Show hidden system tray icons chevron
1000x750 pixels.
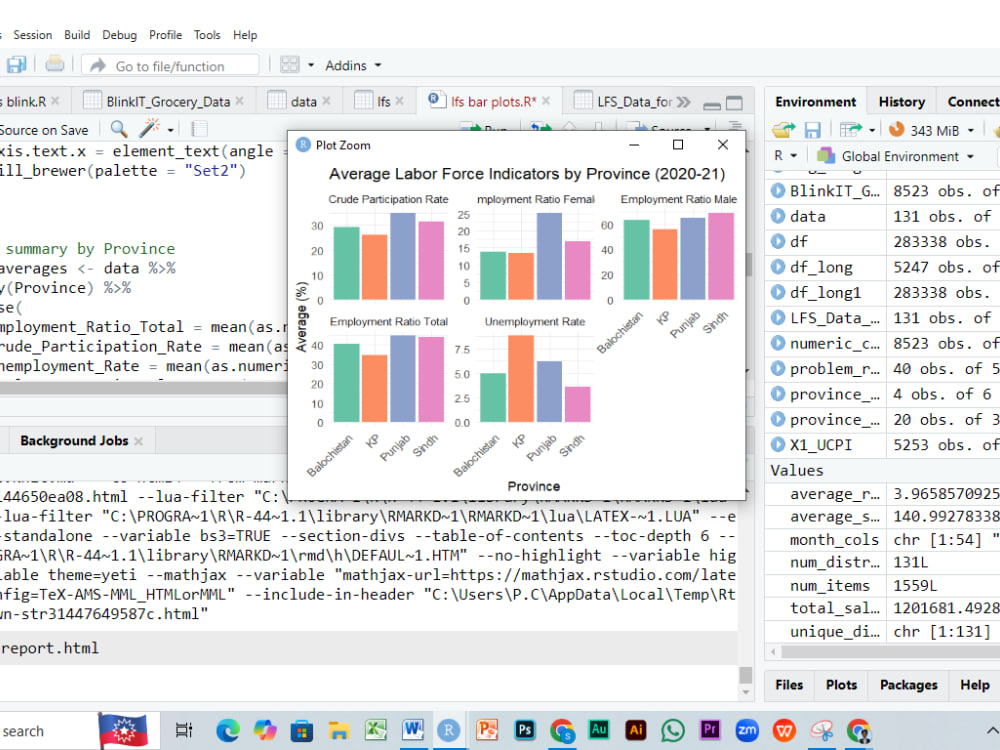[x=992, y=731]
